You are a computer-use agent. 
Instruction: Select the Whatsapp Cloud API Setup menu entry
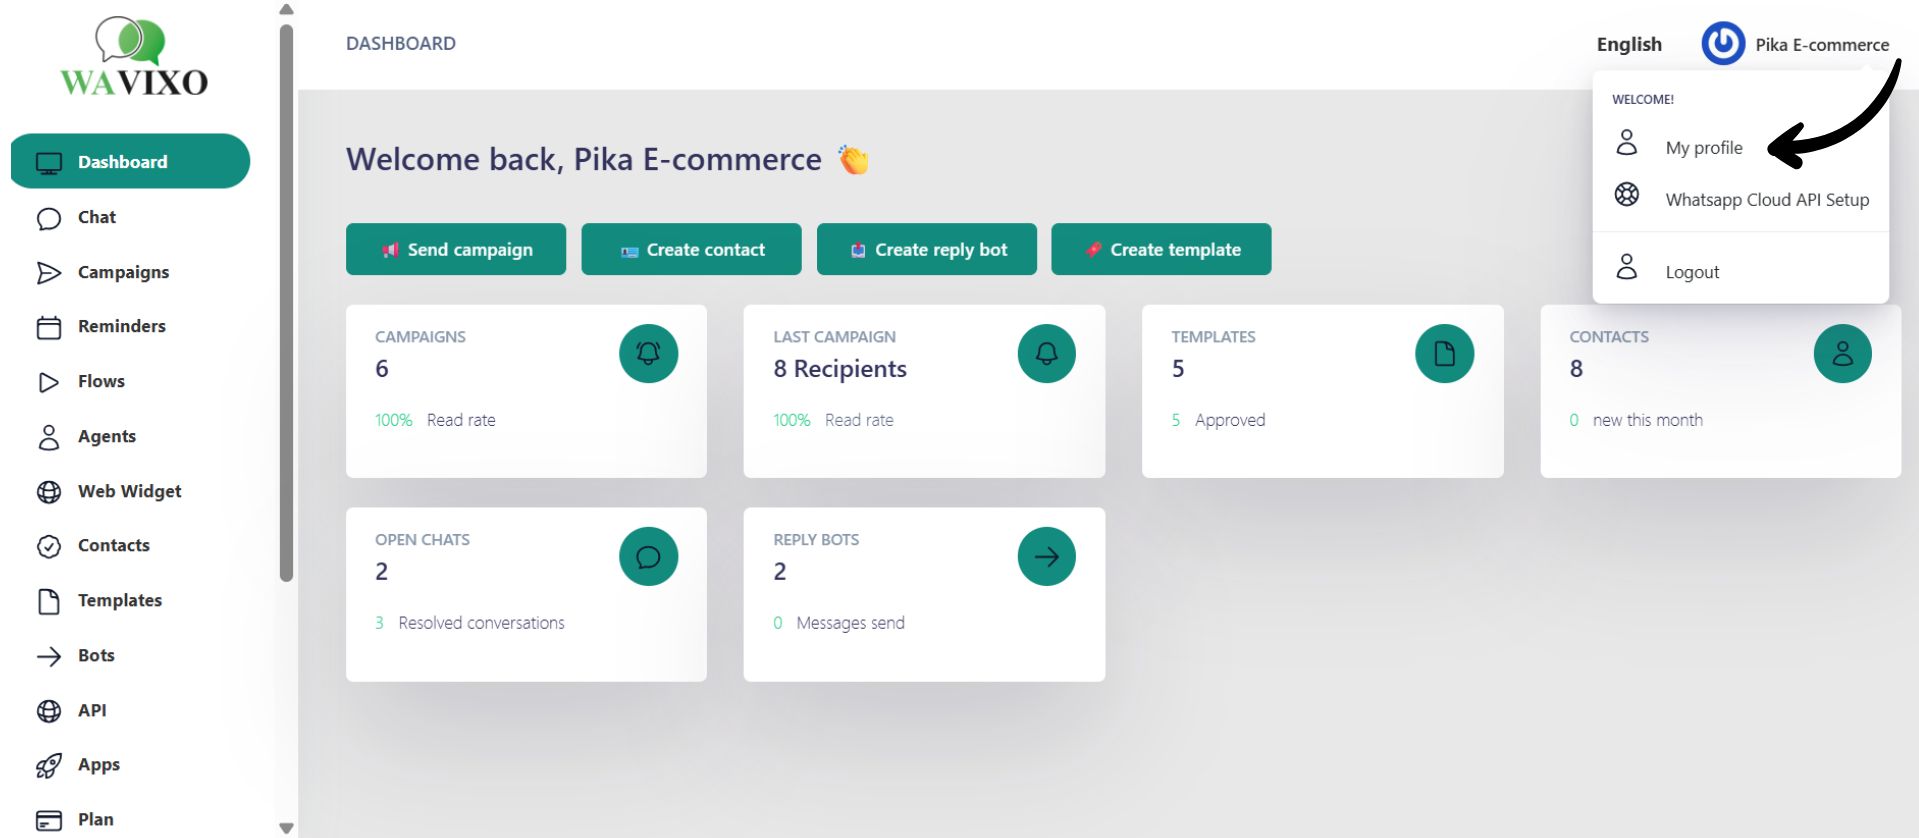[x=1768, y=199]
